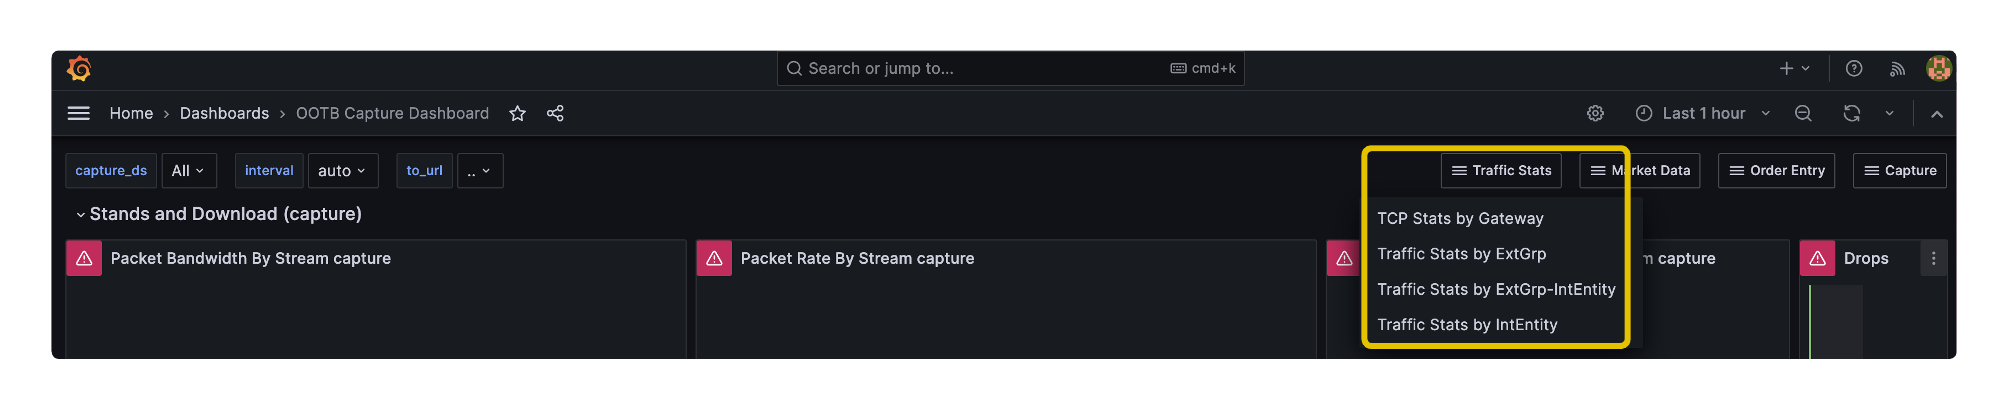This screenshot has width=2000, height=404.
Task: Go to Dashboards breadcrumb link
Action: 224,113
